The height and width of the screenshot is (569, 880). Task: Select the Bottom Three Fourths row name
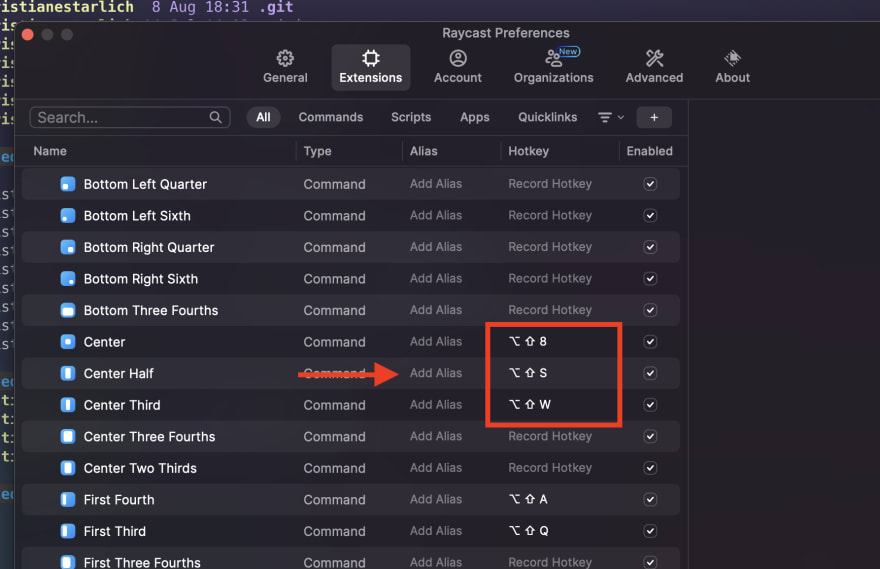click(151, 310)
